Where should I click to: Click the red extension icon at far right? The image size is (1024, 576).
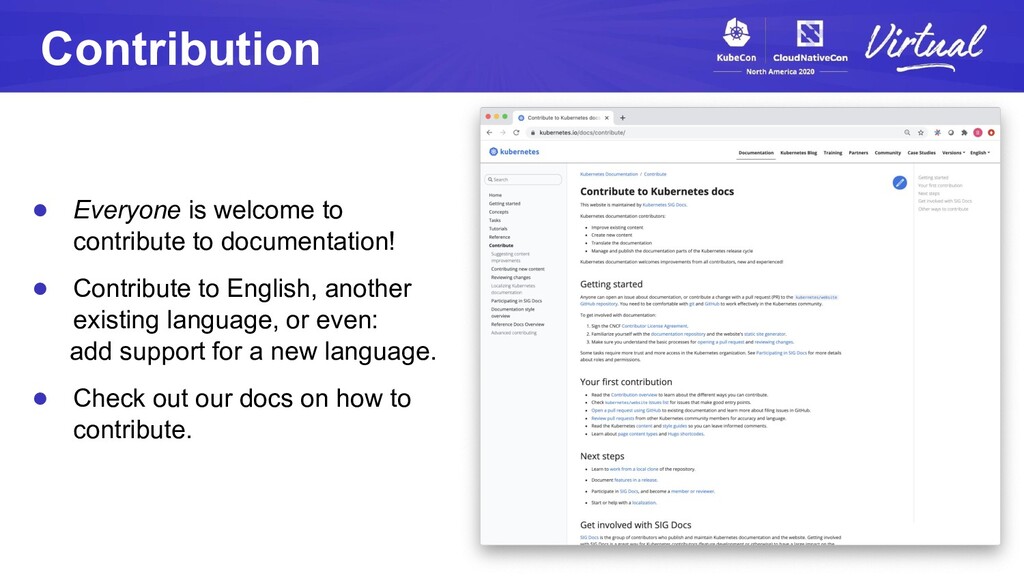(991, 133)
